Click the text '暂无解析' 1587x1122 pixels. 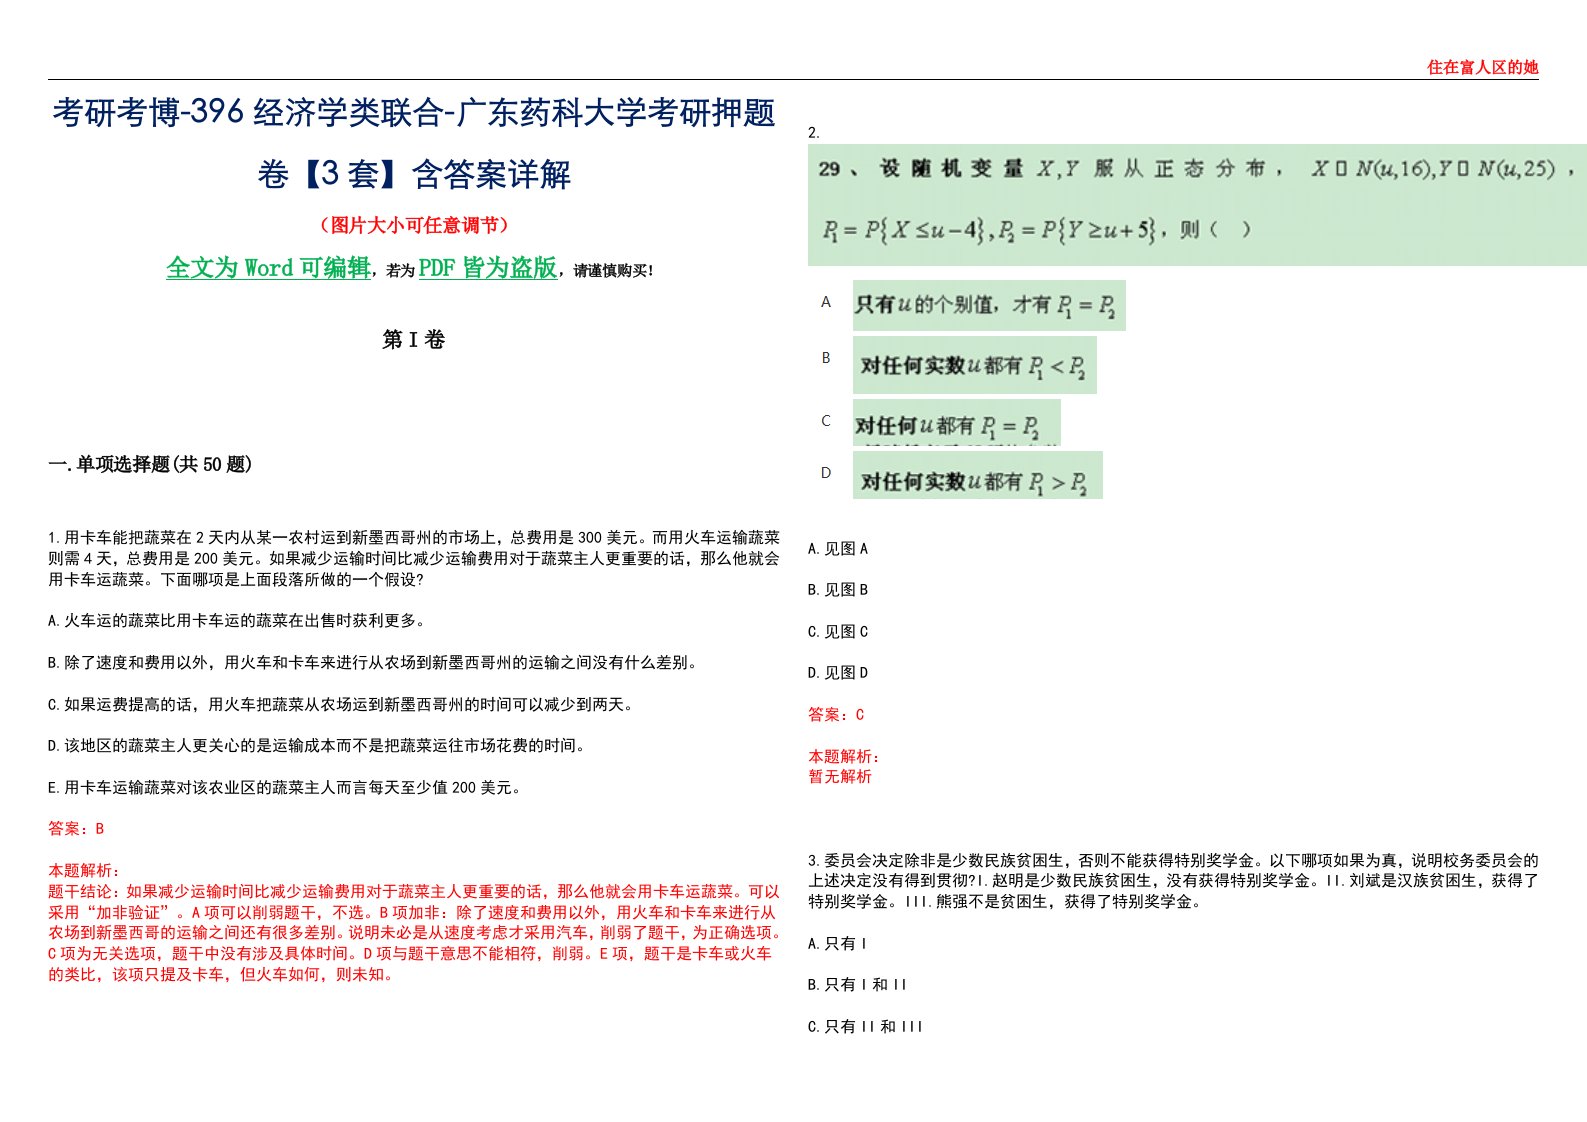click(840, 777)
